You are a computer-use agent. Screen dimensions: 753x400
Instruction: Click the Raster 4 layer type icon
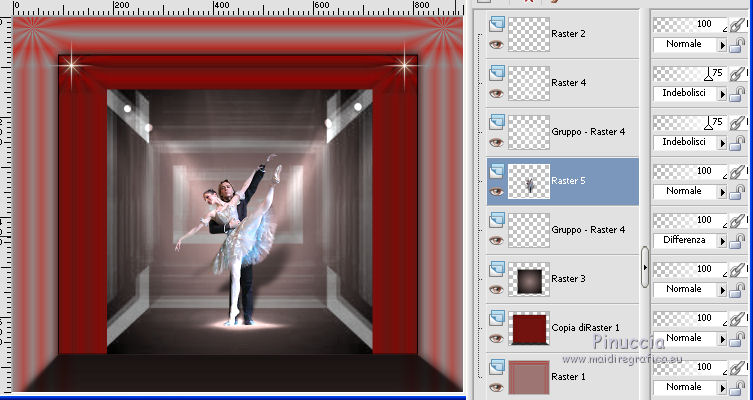[x=497, y=73]
